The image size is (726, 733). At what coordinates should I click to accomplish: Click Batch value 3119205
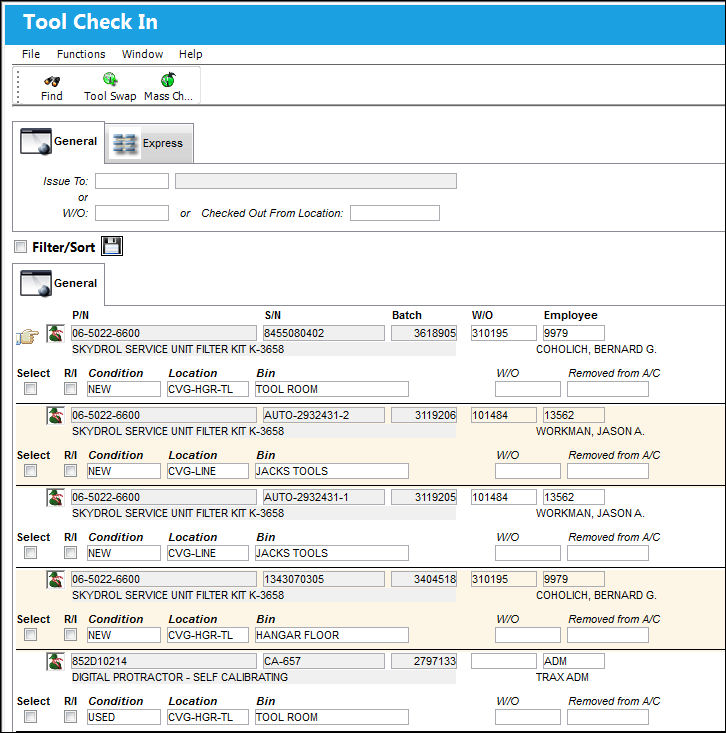point(424,497)
